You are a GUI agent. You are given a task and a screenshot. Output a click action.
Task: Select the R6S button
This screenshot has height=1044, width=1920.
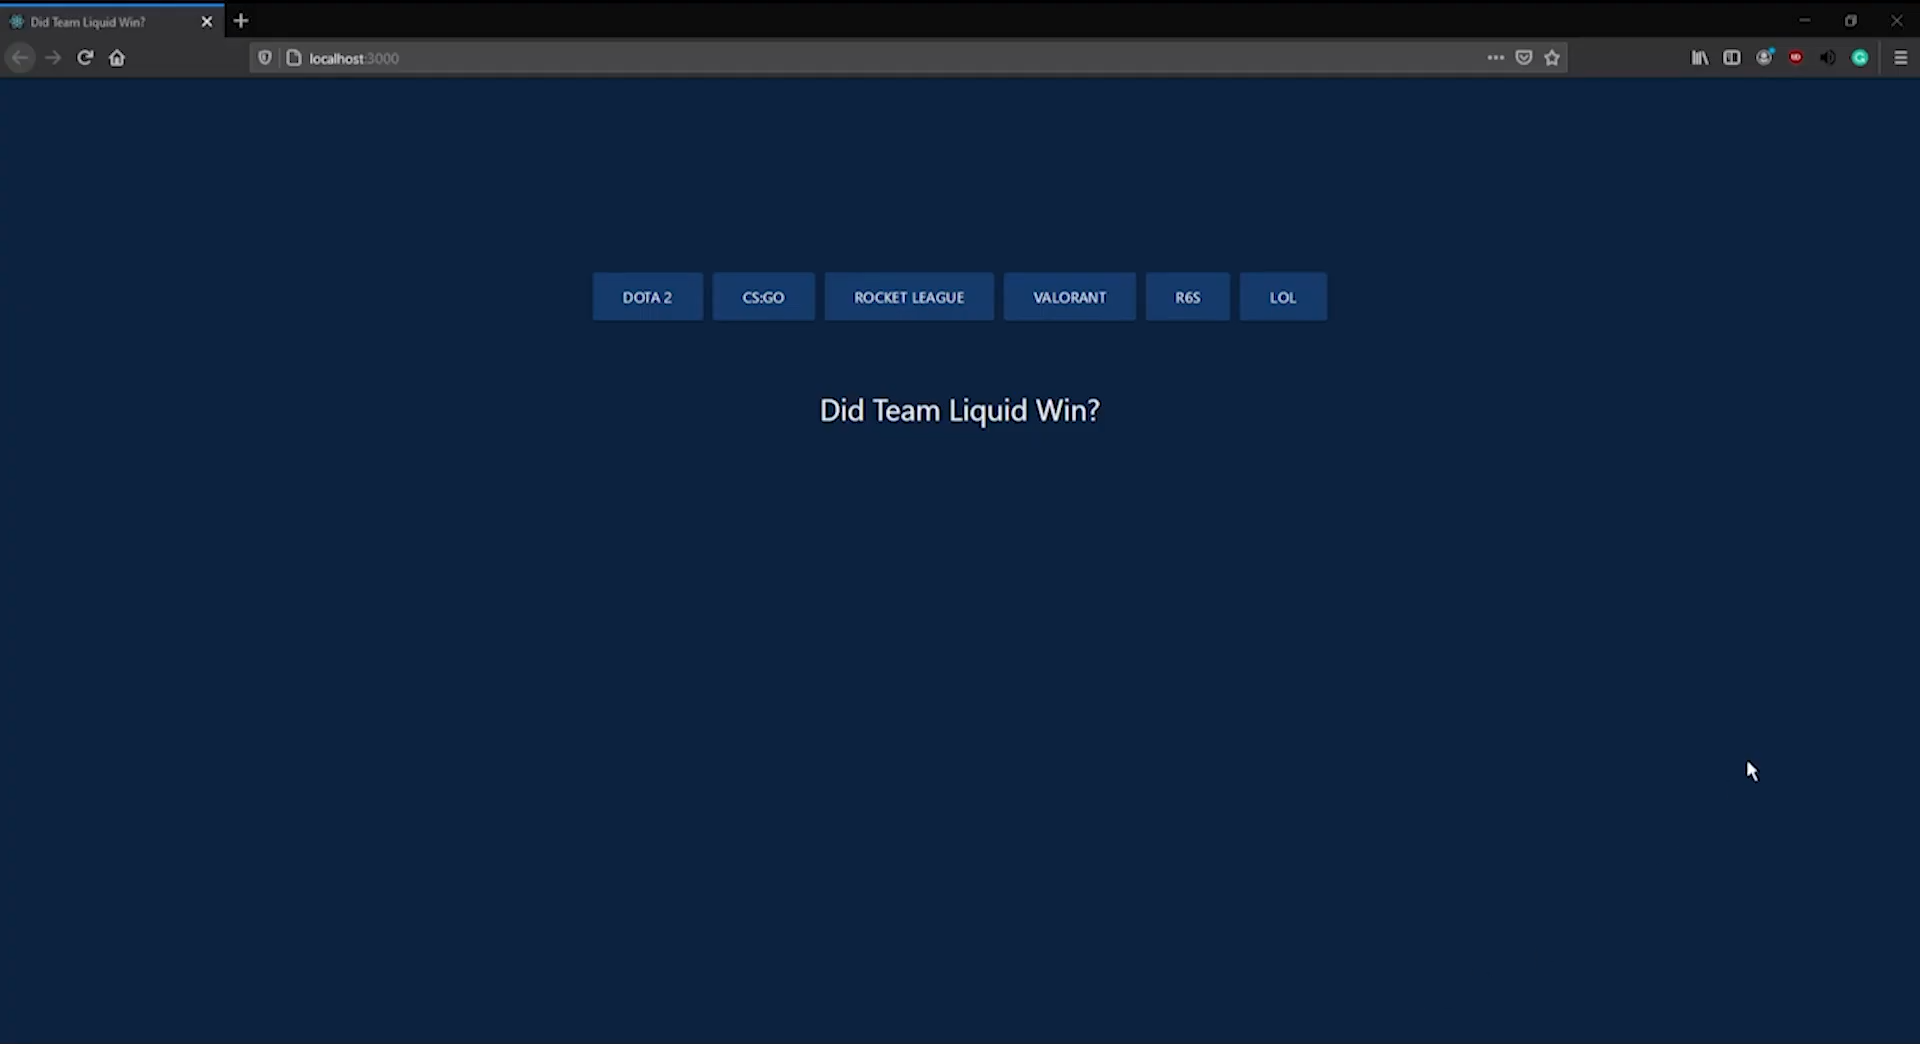[x=1187, y=297]
